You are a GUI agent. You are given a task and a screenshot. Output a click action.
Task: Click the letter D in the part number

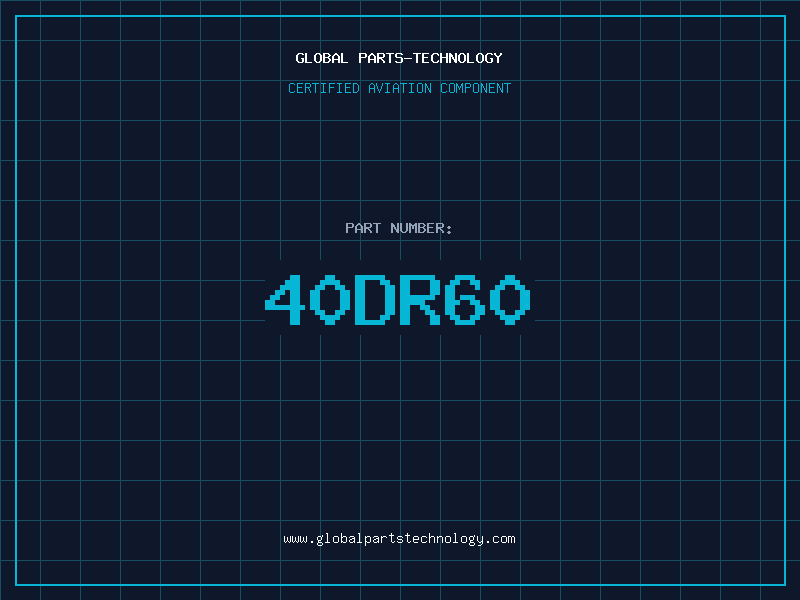tap(375, 299)
